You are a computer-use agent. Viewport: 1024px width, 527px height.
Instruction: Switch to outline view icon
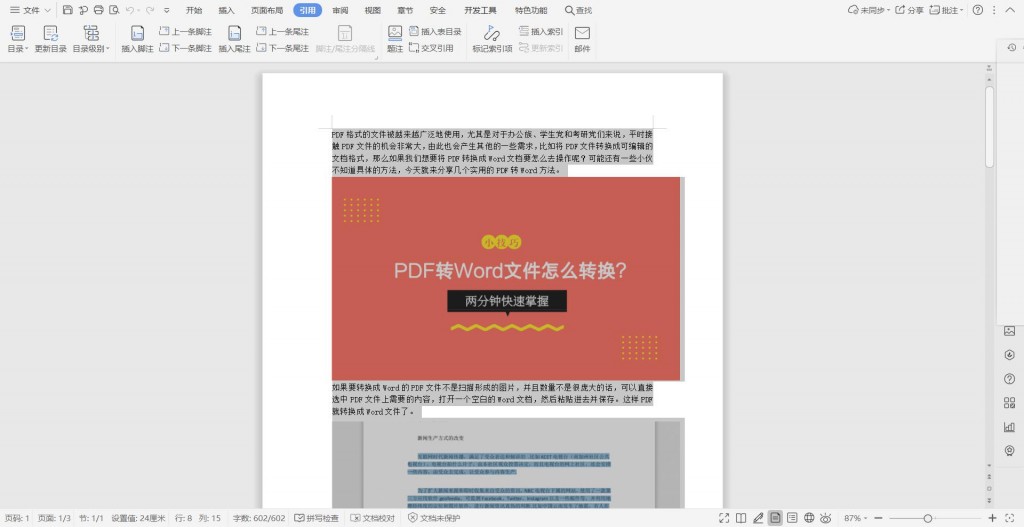point(792,518)
